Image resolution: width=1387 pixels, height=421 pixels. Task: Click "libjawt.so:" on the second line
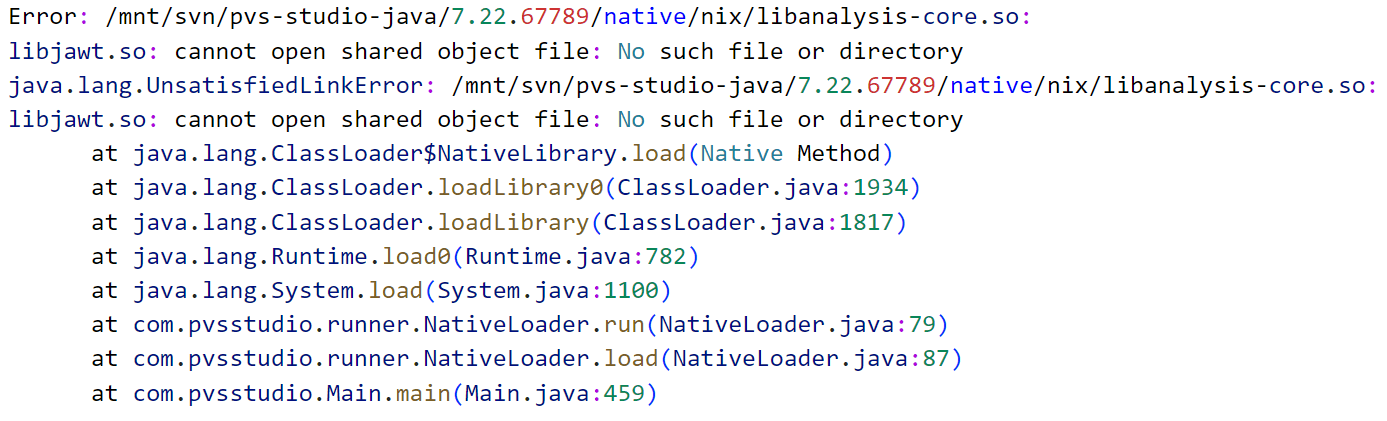coord(84,51)
